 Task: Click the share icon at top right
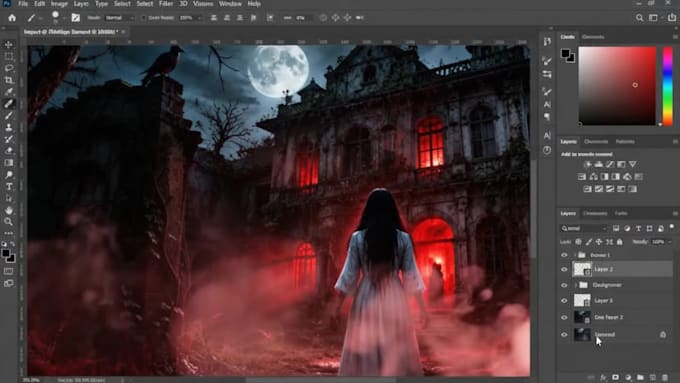672,18
